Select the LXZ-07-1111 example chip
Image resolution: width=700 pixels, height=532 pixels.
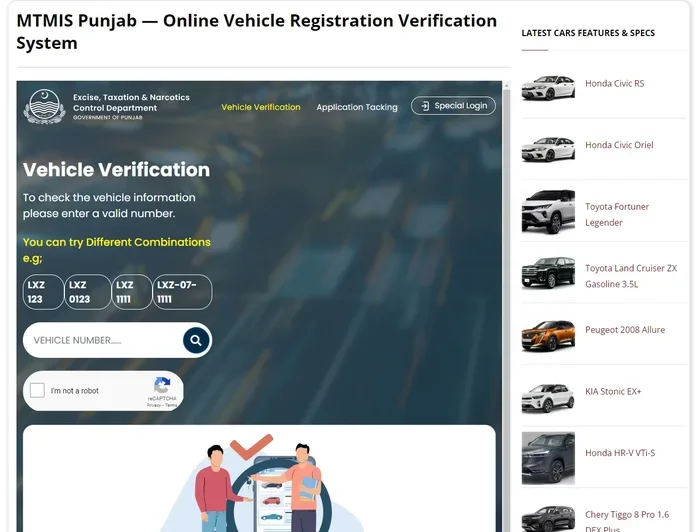[182, 292]
